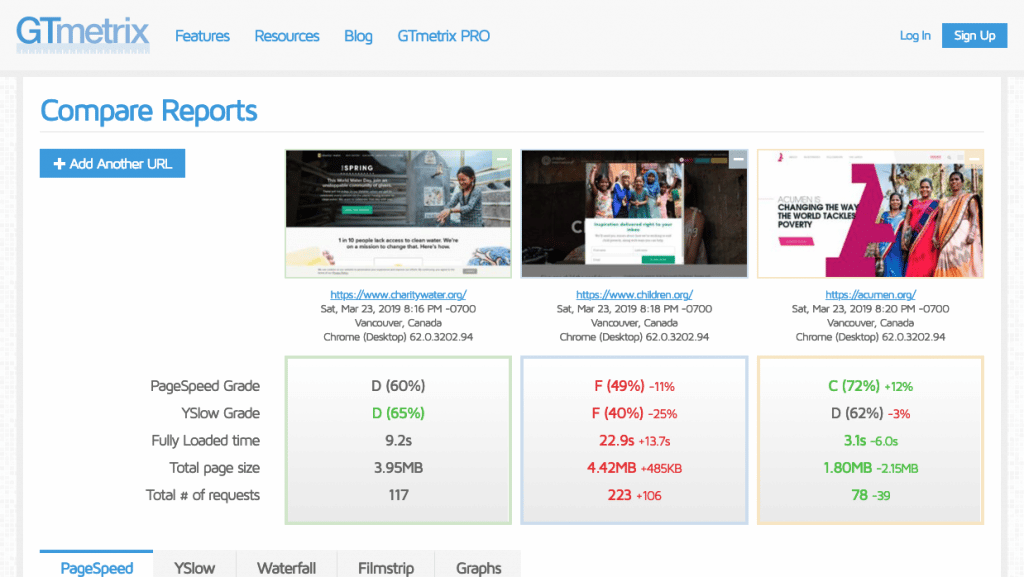Remove the charitywater.org report via its minus icon

(502, 159)
